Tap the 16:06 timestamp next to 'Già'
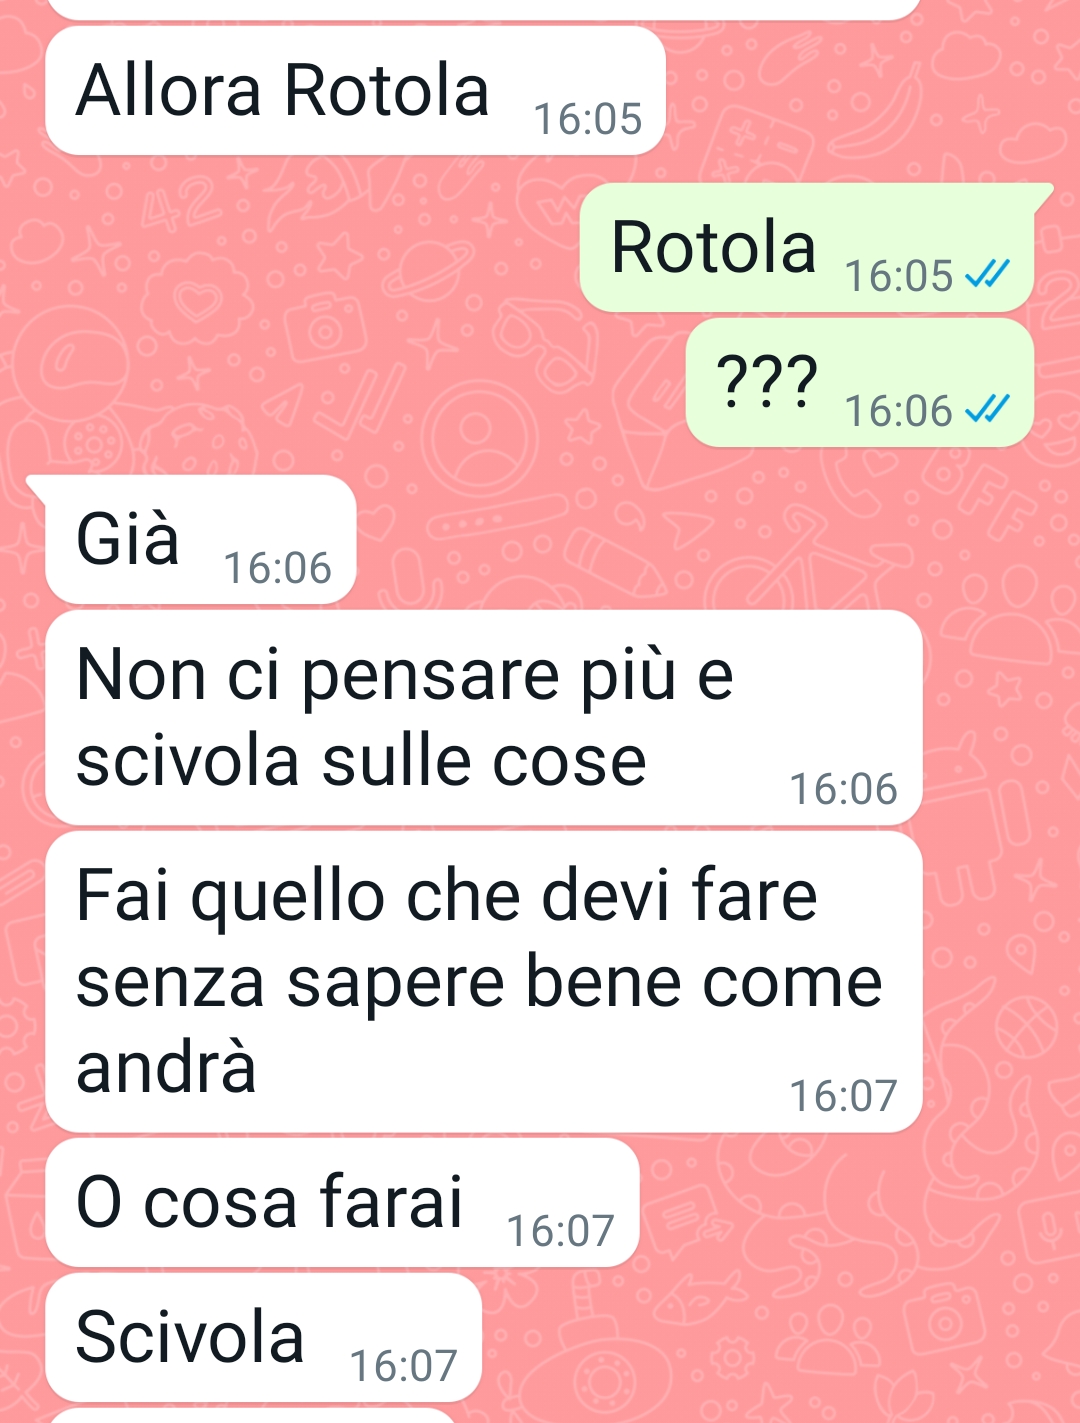The height and width of the screenshot is (1423, 1080). coord(278,568)
